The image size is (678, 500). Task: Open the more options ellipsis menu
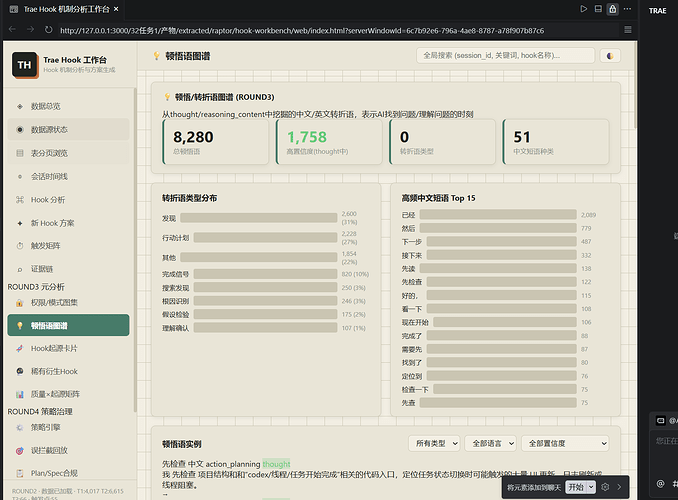627,9
